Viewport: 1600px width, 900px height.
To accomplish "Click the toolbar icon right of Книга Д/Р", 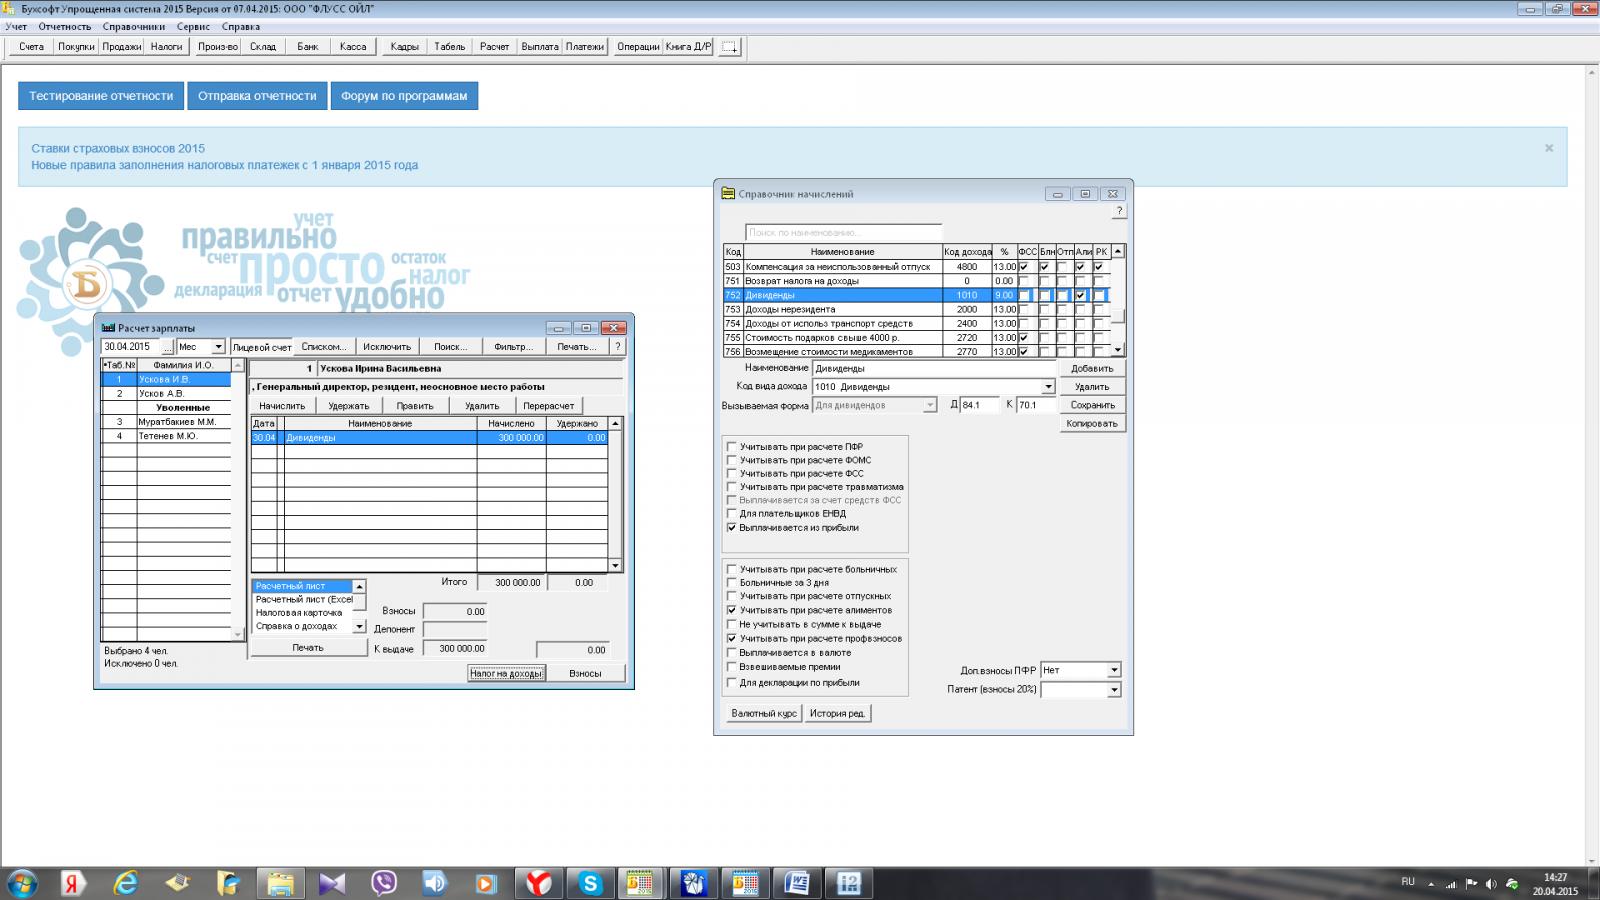I will tap(730, 47).
